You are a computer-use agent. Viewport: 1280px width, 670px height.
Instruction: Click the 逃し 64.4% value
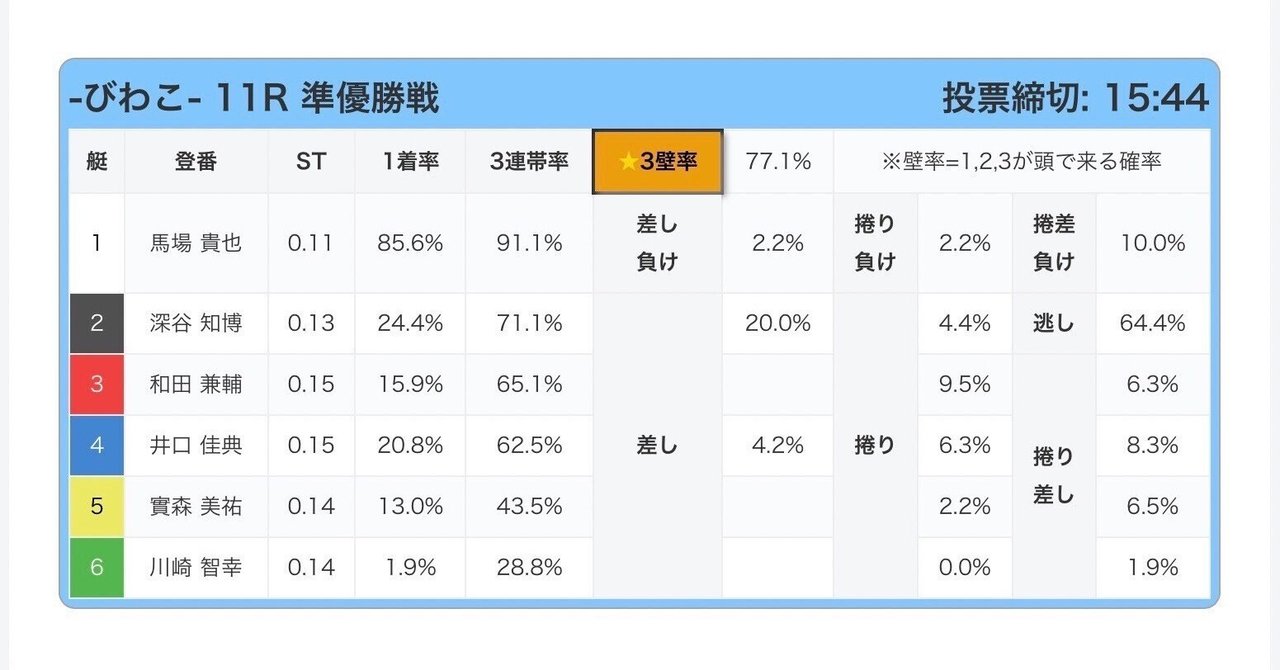click(1153, 323)
